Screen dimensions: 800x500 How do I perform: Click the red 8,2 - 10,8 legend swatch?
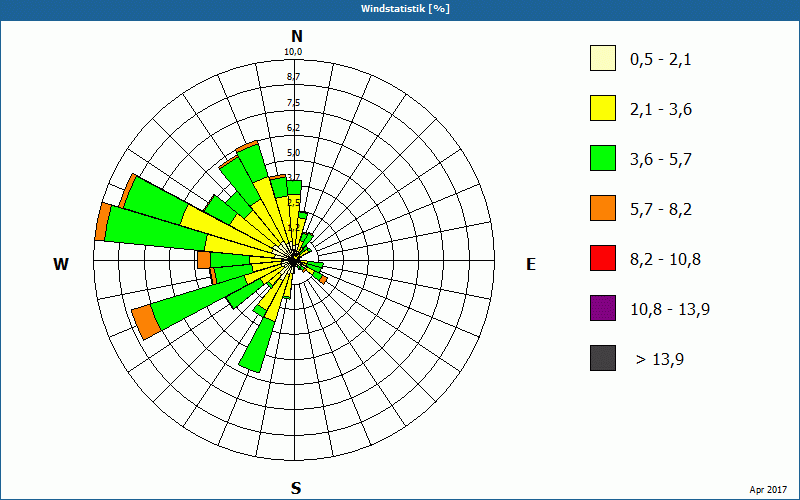[x=603, y=258]
